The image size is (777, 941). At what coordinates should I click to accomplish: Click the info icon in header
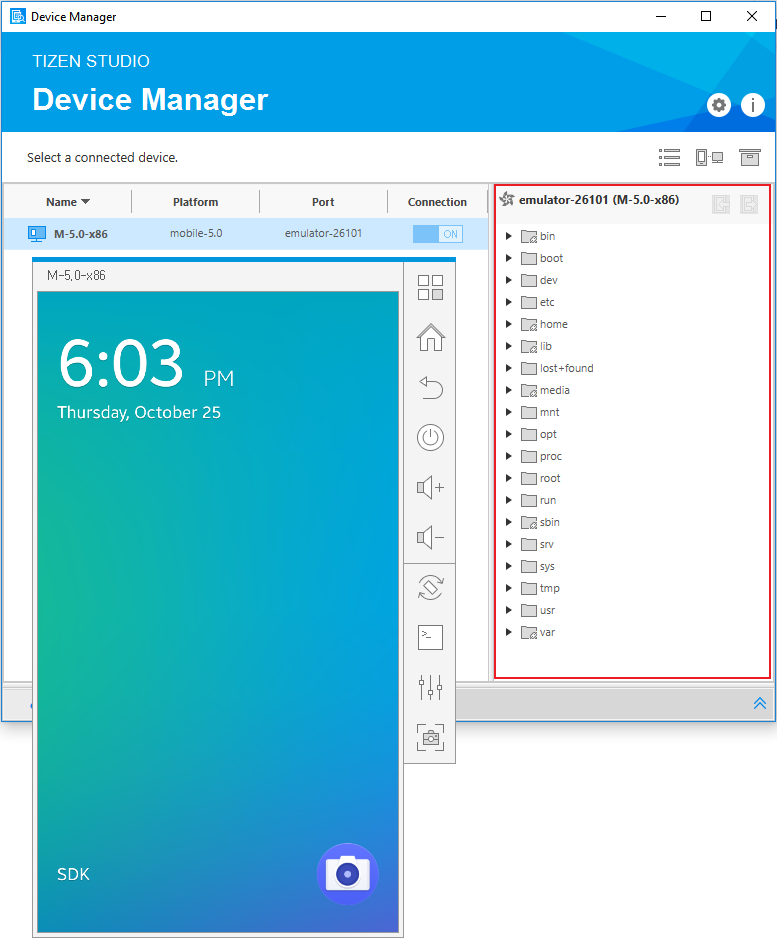[x=752, y=105]
